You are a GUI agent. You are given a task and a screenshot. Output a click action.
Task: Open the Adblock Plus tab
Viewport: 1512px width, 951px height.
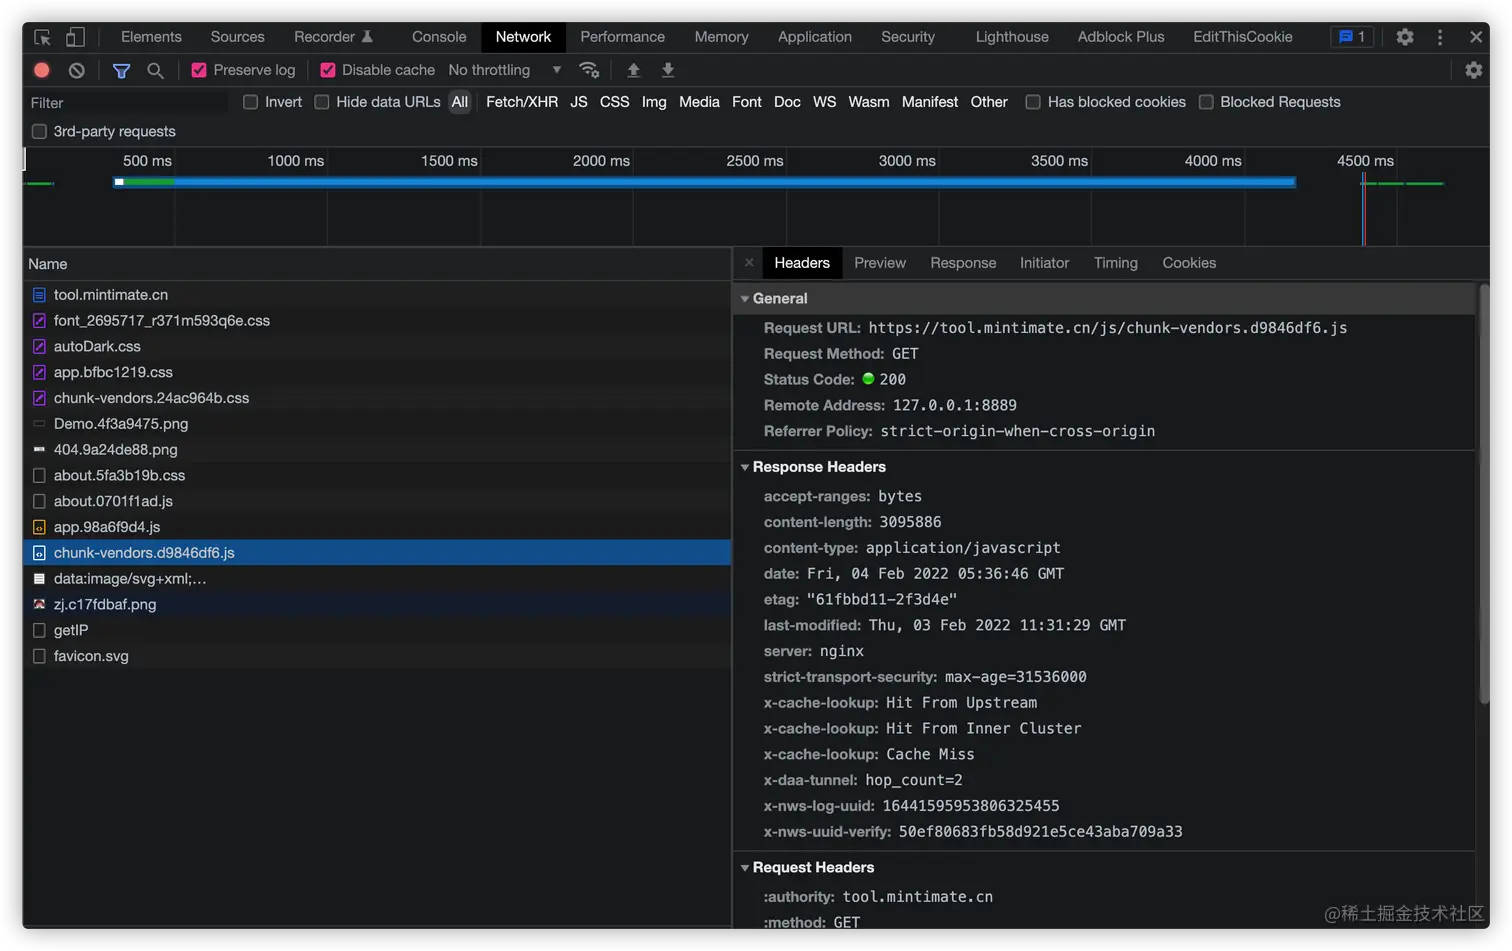point(1121,37)
